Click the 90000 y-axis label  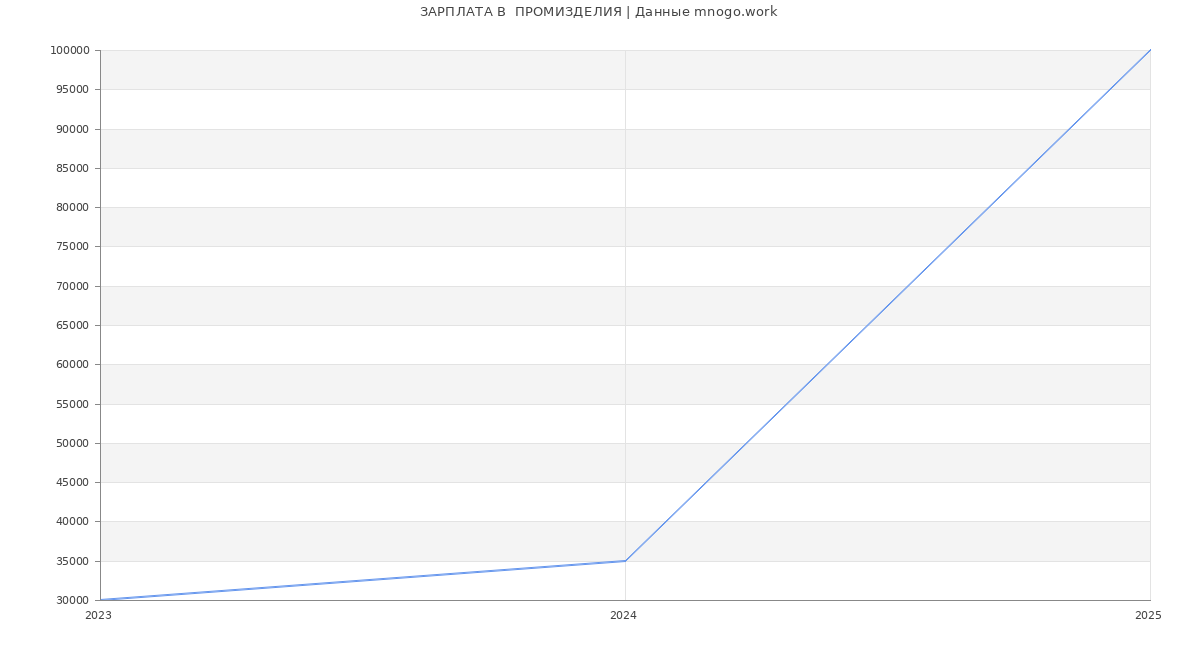click(72, 129)
